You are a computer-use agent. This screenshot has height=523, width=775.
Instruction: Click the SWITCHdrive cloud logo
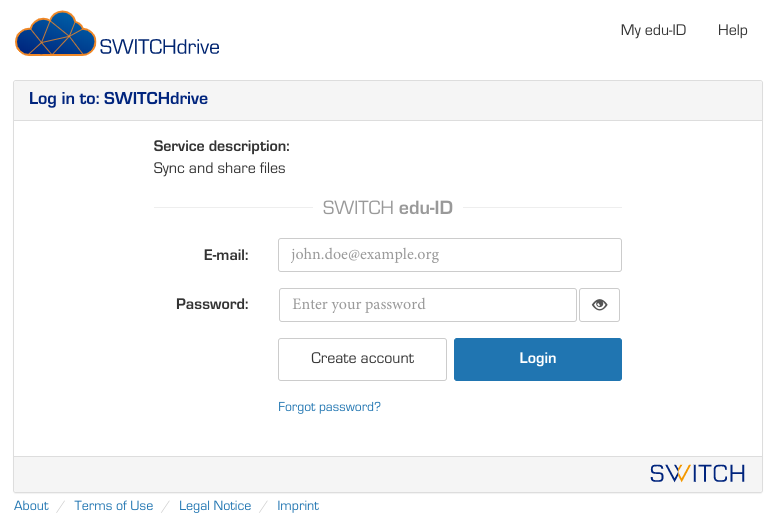coord(55,34)
